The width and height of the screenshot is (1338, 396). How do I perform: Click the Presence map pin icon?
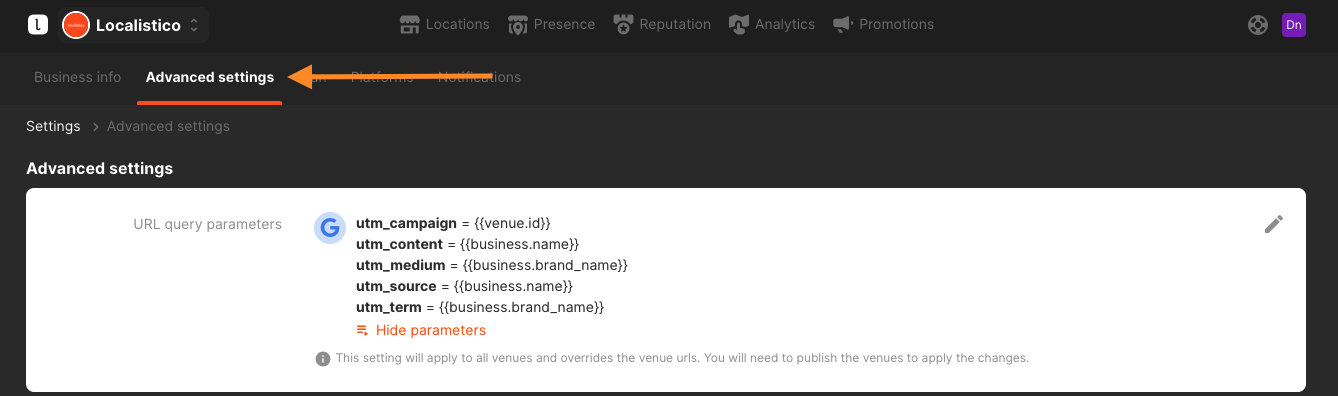click(x=517, y=24)
